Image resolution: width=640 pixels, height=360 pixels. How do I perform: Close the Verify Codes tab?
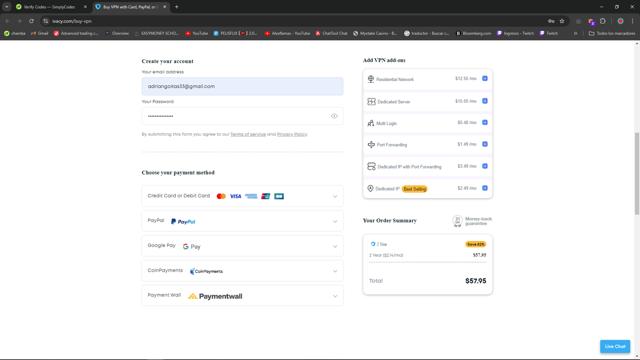[x=85, y=7]
